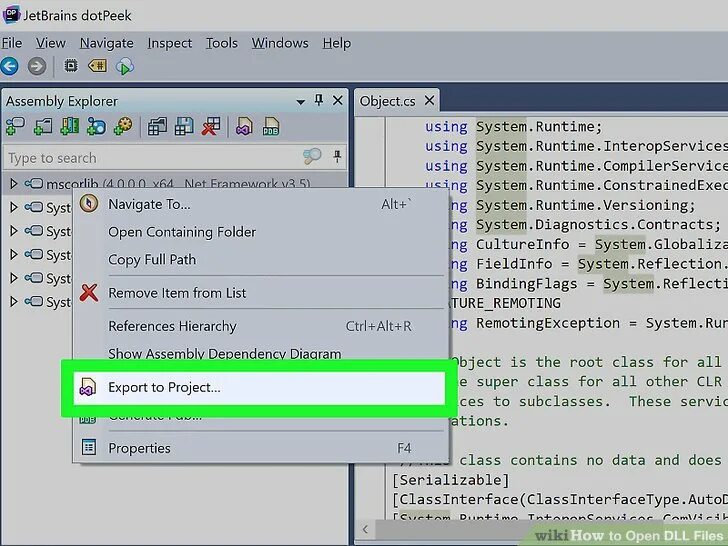Click the Properties list icon
The height and width of the screenshot is (546, 728).
pos(89,448)
